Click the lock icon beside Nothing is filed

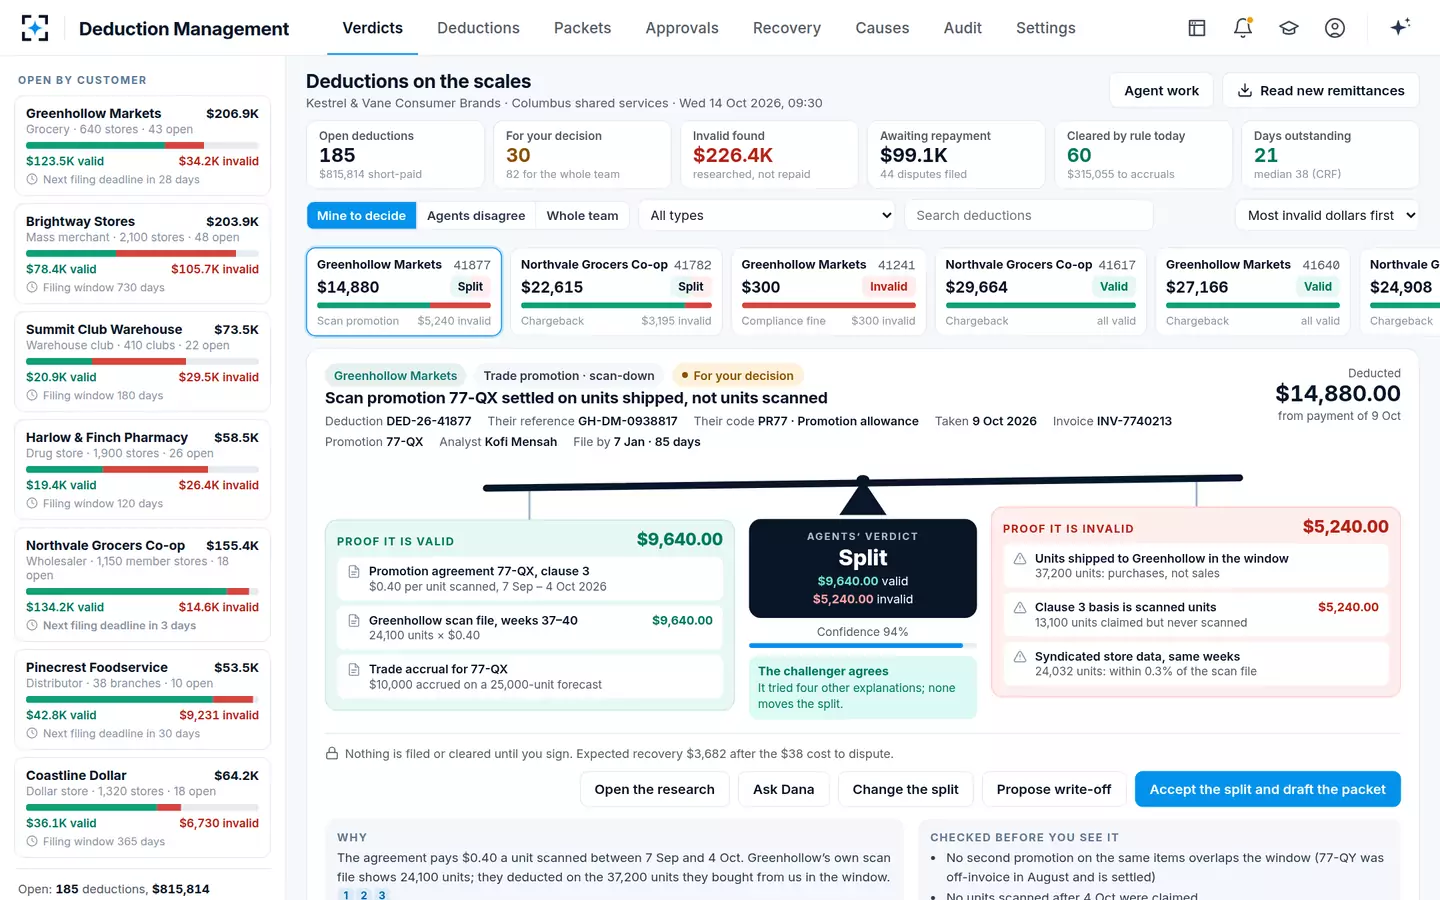click(x=332, y=754)
